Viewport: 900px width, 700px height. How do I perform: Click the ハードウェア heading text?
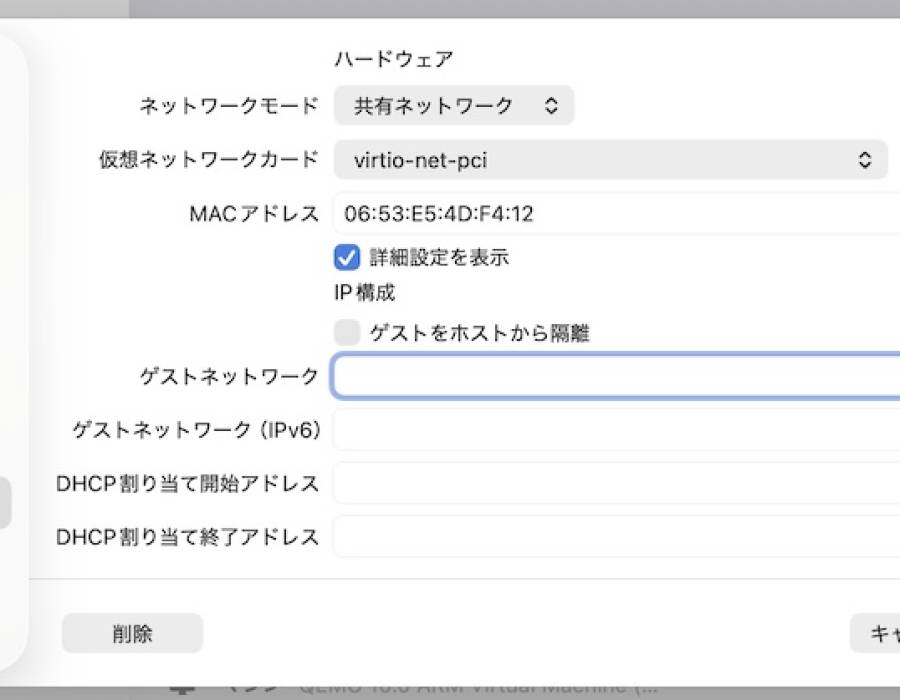394,59
